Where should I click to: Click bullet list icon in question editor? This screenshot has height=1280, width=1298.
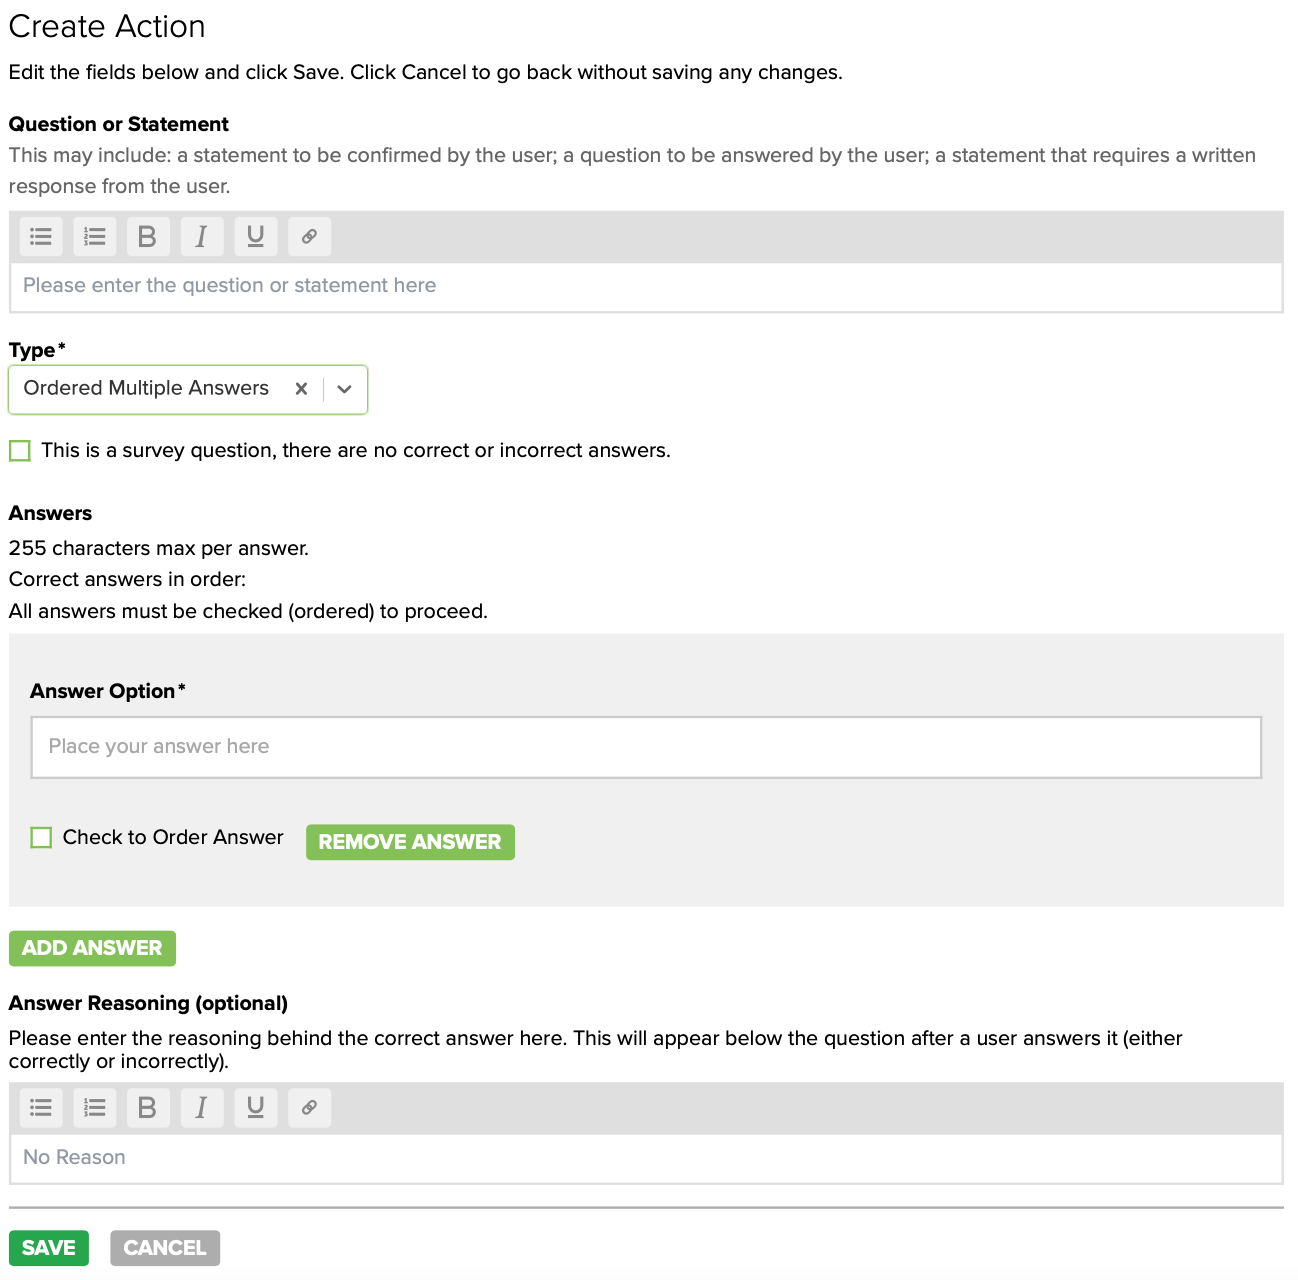(41, 237)
